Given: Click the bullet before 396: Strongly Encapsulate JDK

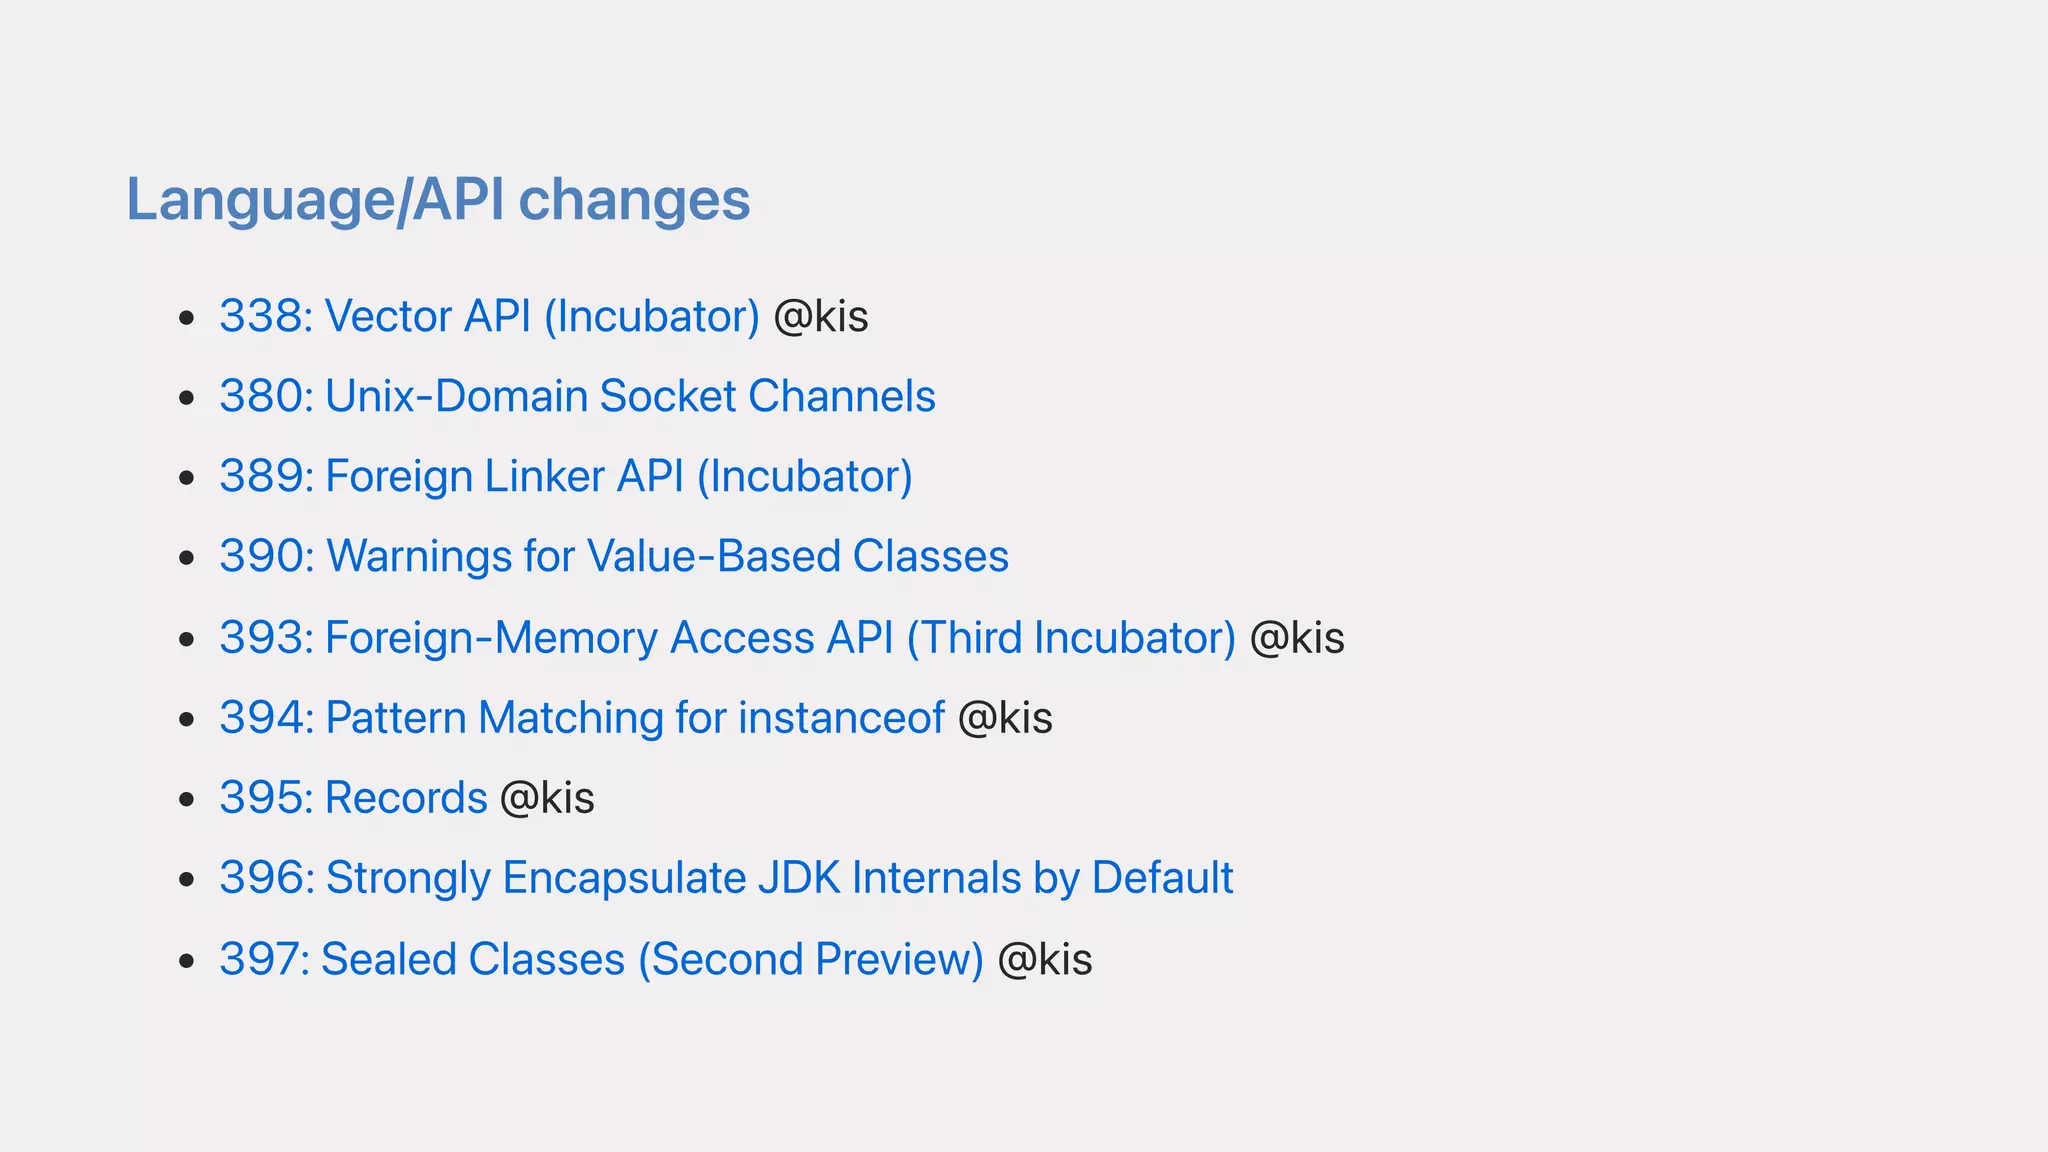Looking at the screenshot, I should click(186, 880).
